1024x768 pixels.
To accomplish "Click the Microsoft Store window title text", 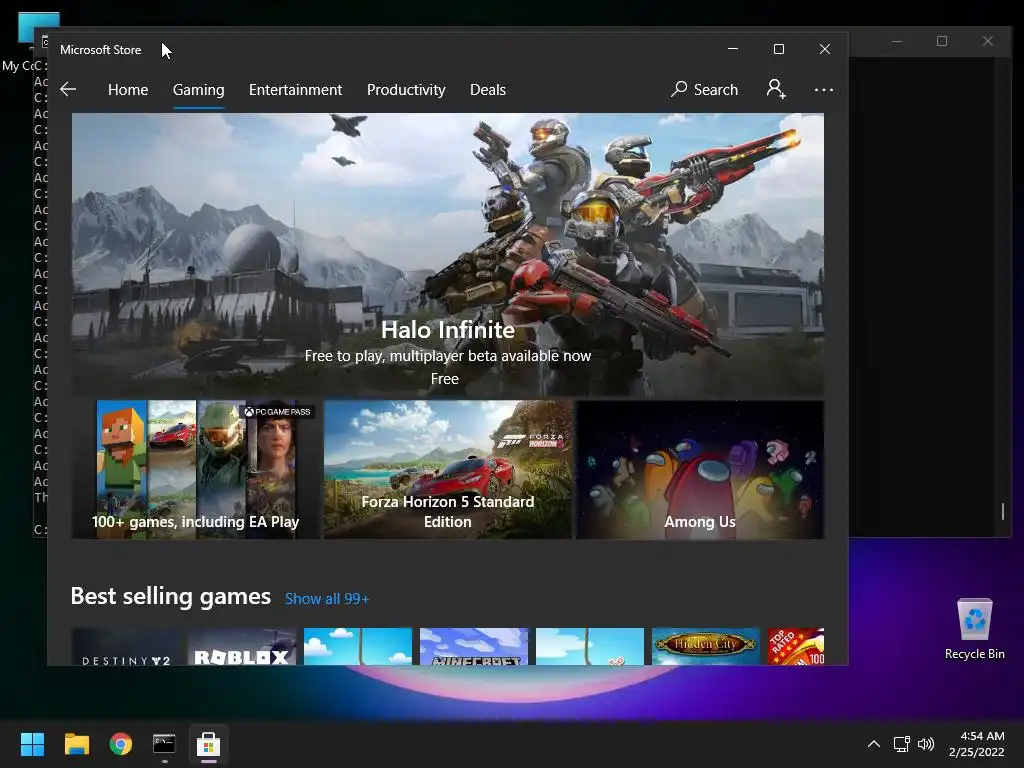I will [x=101, y=50].
